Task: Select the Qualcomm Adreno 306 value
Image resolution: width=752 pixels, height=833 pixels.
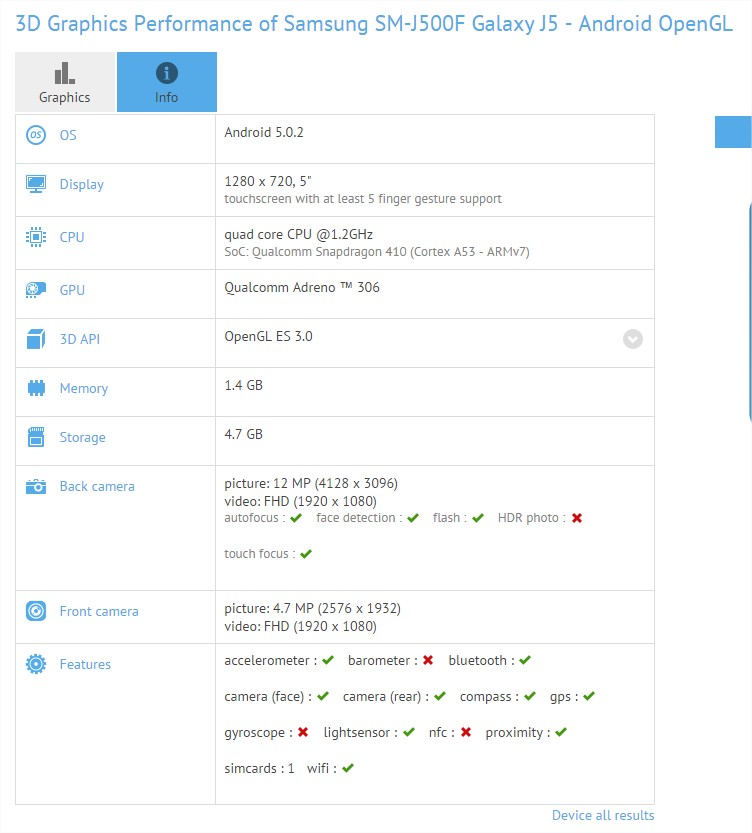Action: coord(302,287)
